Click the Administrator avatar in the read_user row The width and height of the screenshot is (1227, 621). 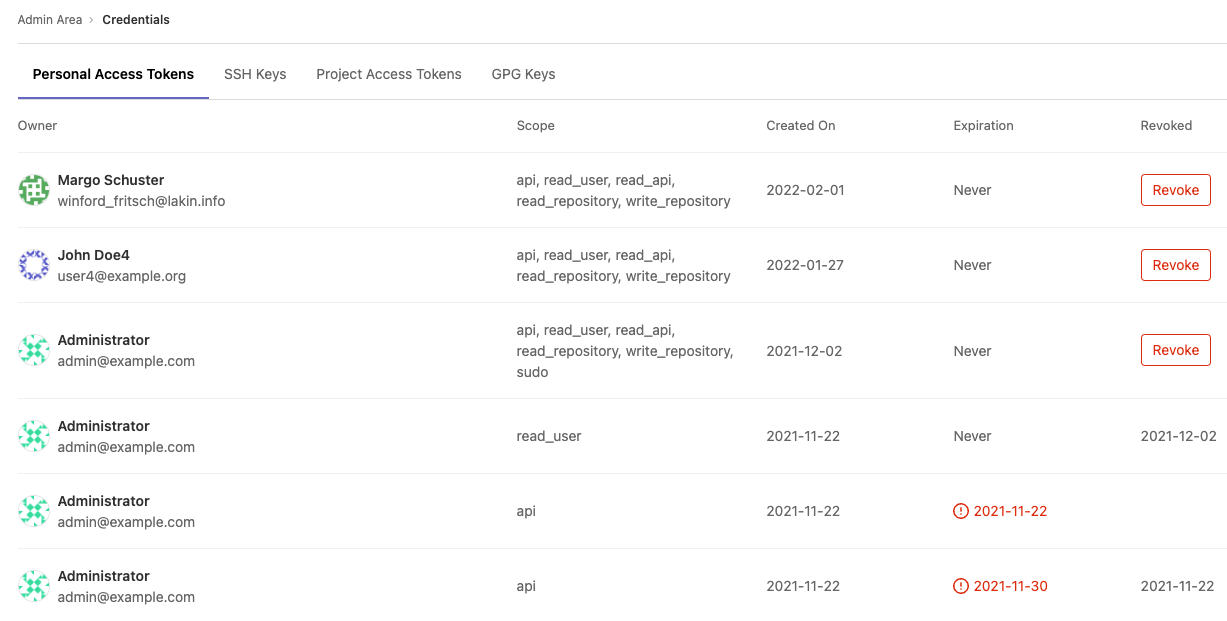click(x=33, y=436)
